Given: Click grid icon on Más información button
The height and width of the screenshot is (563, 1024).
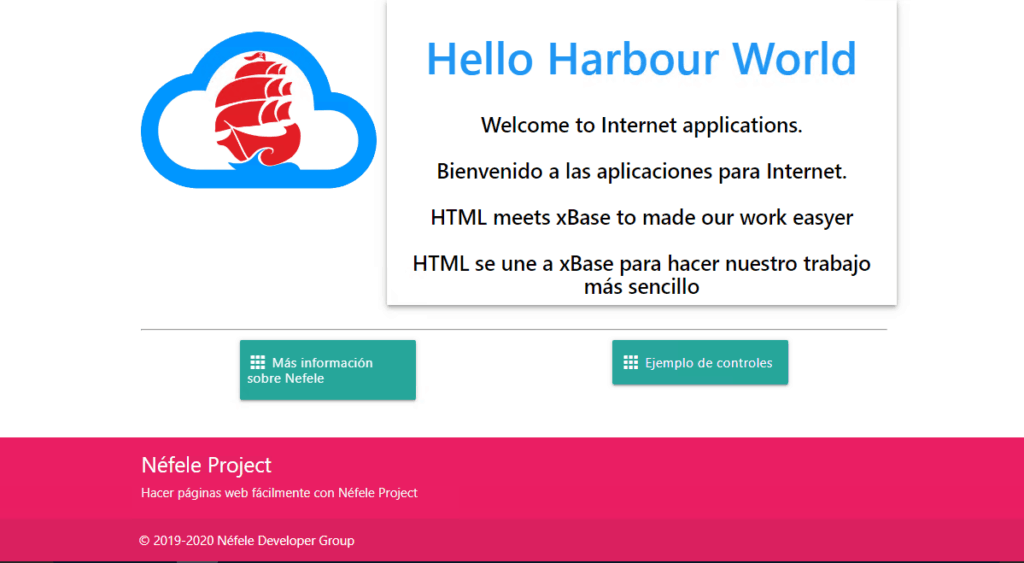Looking at the screenshot, I should coord(257,362).
